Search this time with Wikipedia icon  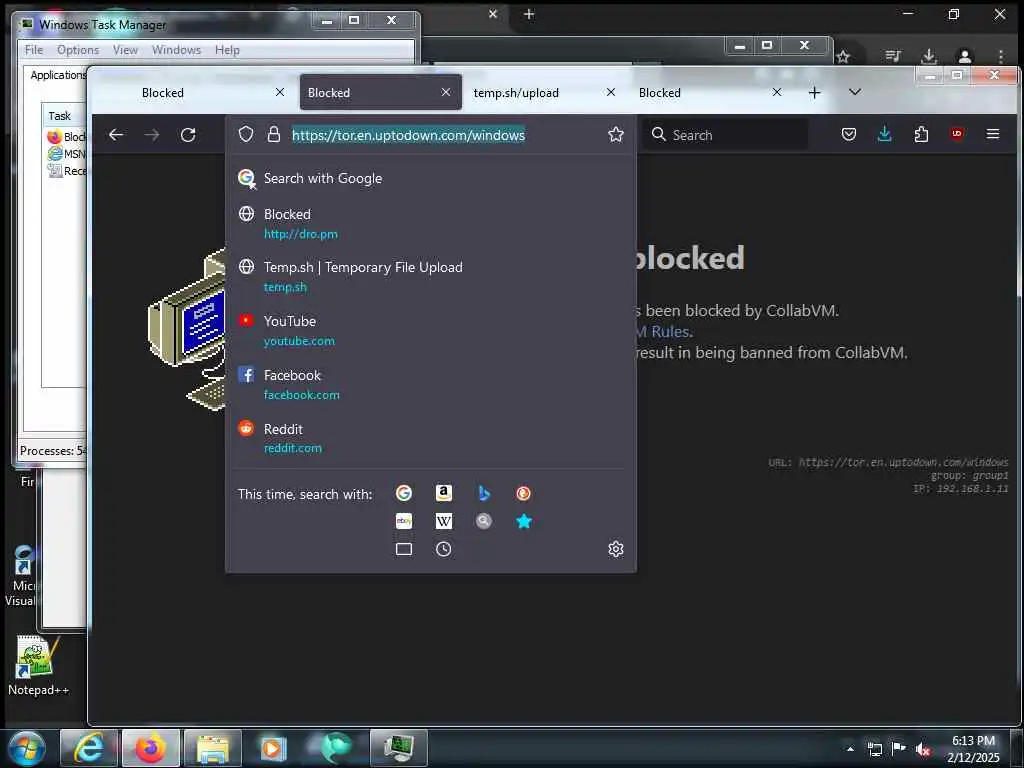pyautogui.click(x=443, y=521)
